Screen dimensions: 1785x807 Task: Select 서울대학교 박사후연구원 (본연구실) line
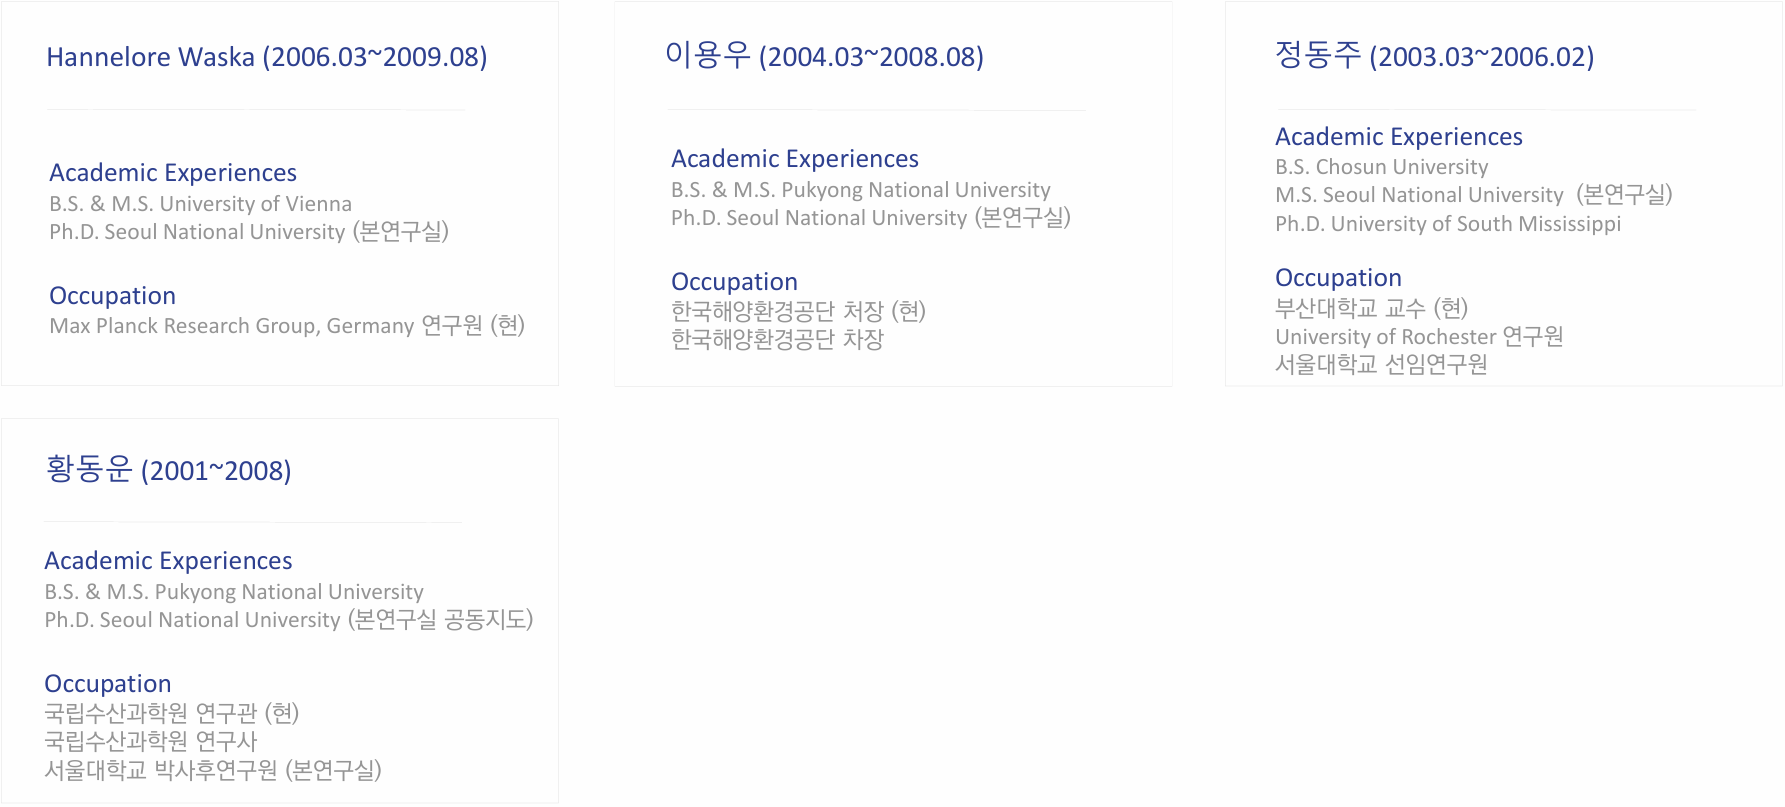[x=213, y=770]
